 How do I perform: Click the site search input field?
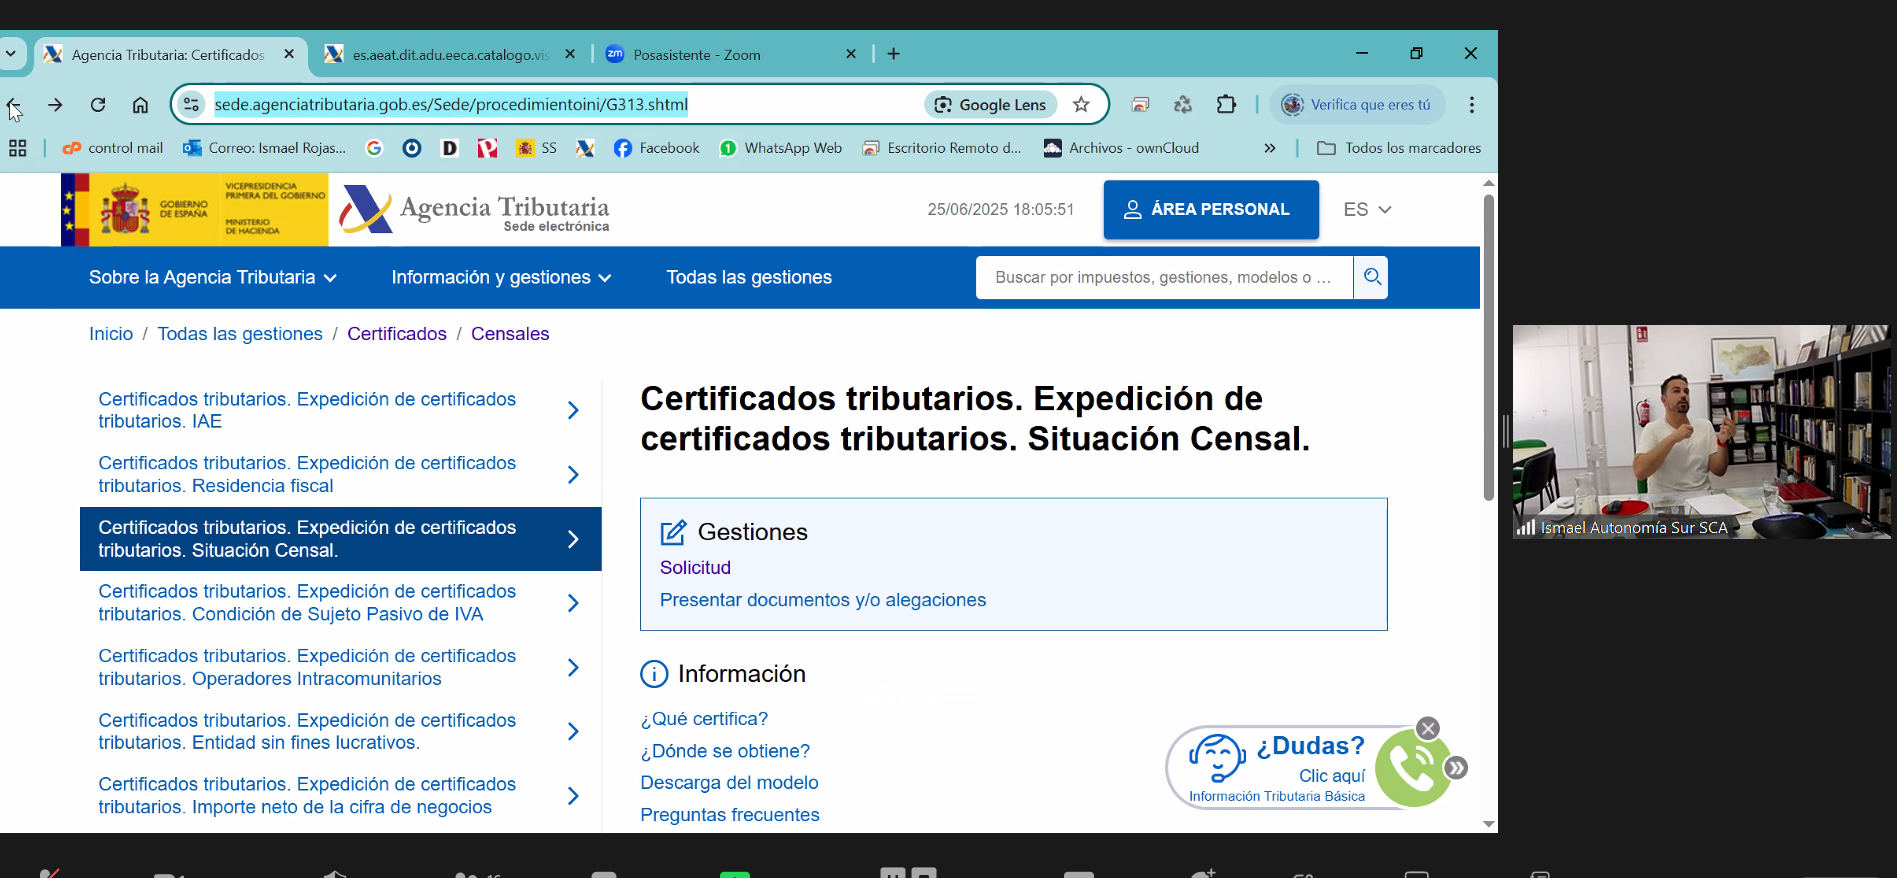click(x=1164, y=277)
